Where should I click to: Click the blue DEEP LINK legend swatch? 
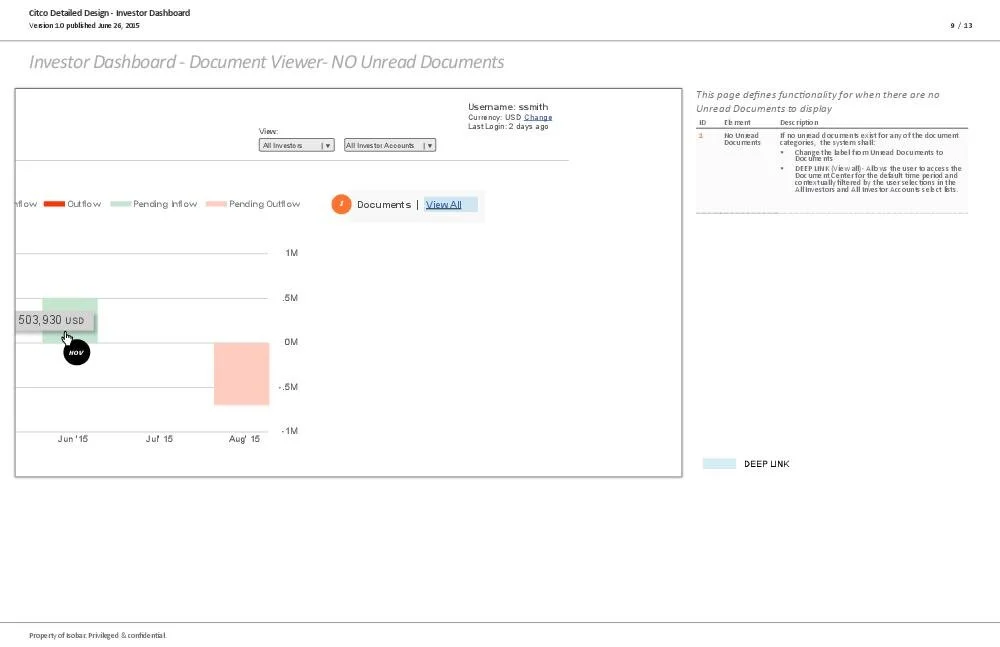click(x=719, y=464)
